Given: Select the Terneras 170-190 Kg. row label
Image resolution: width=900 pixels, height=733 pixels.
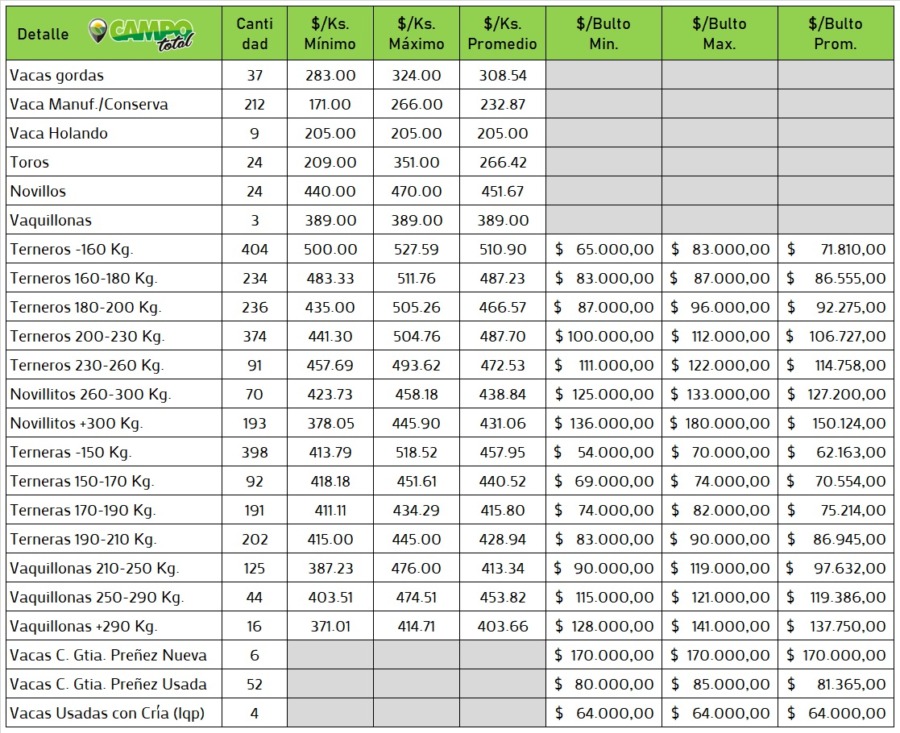Looking at the screenshot, I should coord(82,510).
